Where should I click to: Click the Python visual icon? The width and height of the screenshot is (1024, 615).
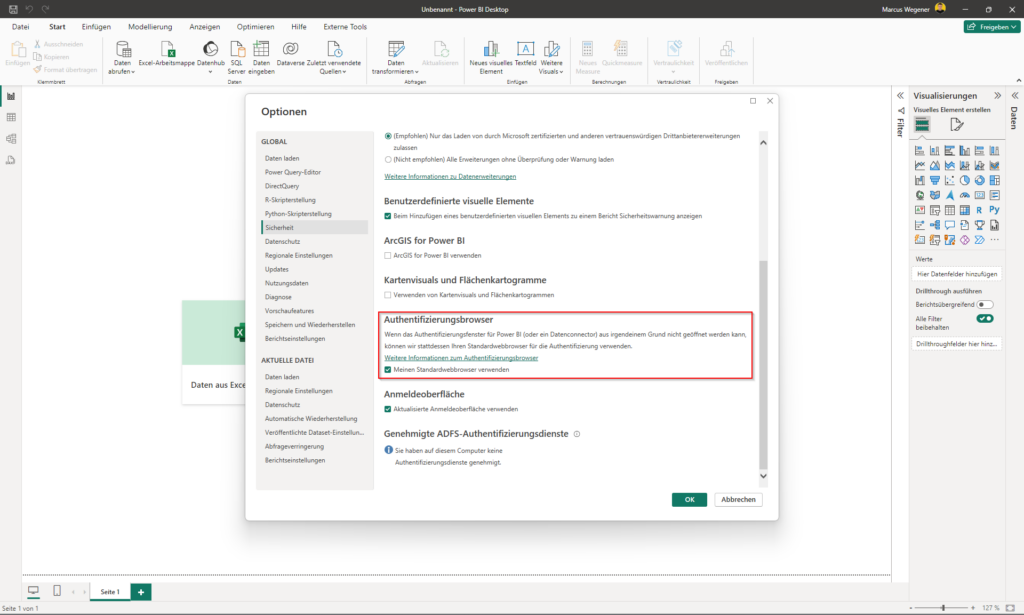tap(994, 210)
